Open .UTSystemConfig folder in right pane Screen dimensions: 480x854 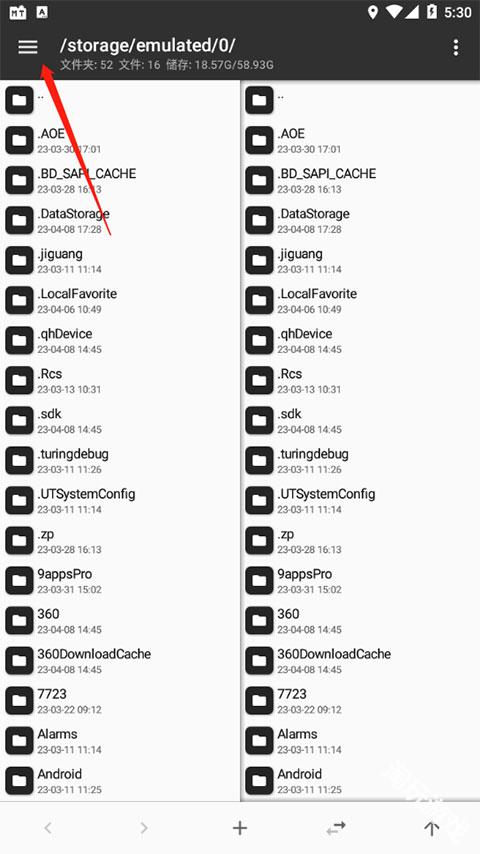click(360, 501)
